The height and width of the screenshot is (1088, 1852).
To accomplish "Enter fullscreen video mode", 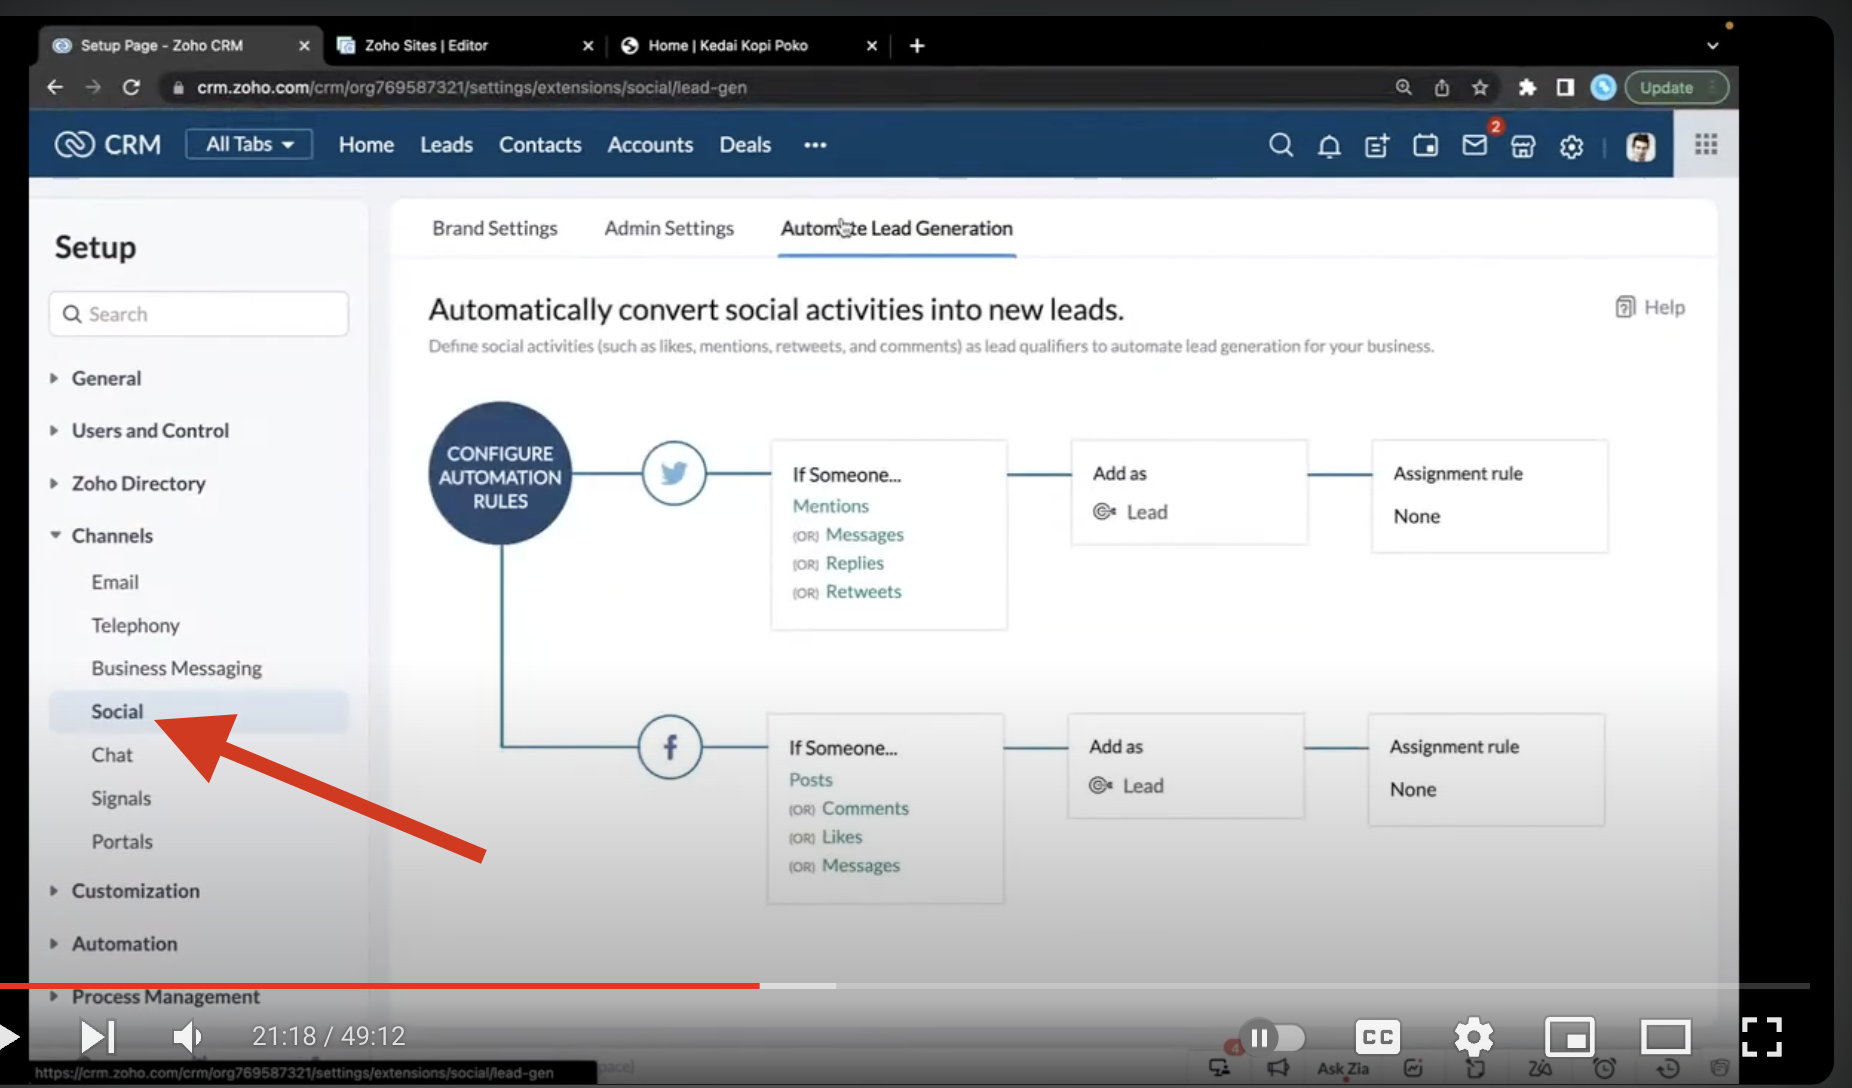I will 1761,1037.
